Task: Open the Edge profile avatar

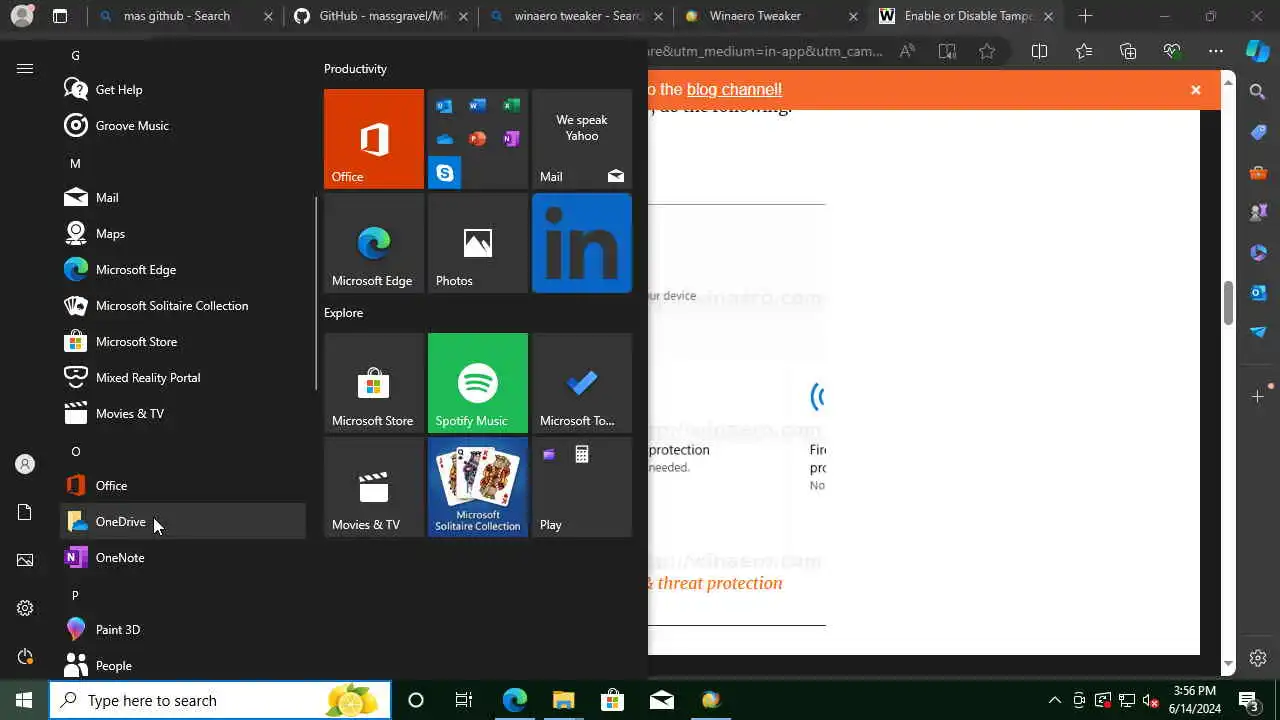Action: pos(21,16)
